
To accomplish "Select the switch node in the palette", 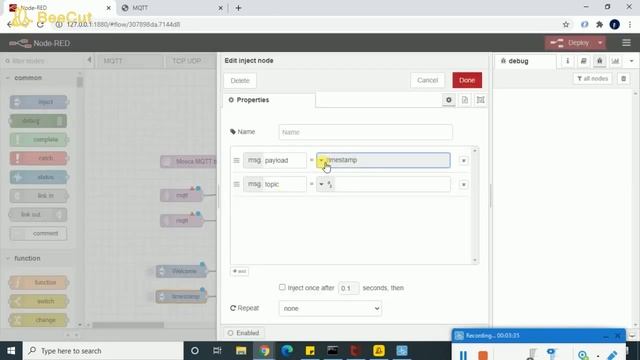I will [x=39, y=301].
